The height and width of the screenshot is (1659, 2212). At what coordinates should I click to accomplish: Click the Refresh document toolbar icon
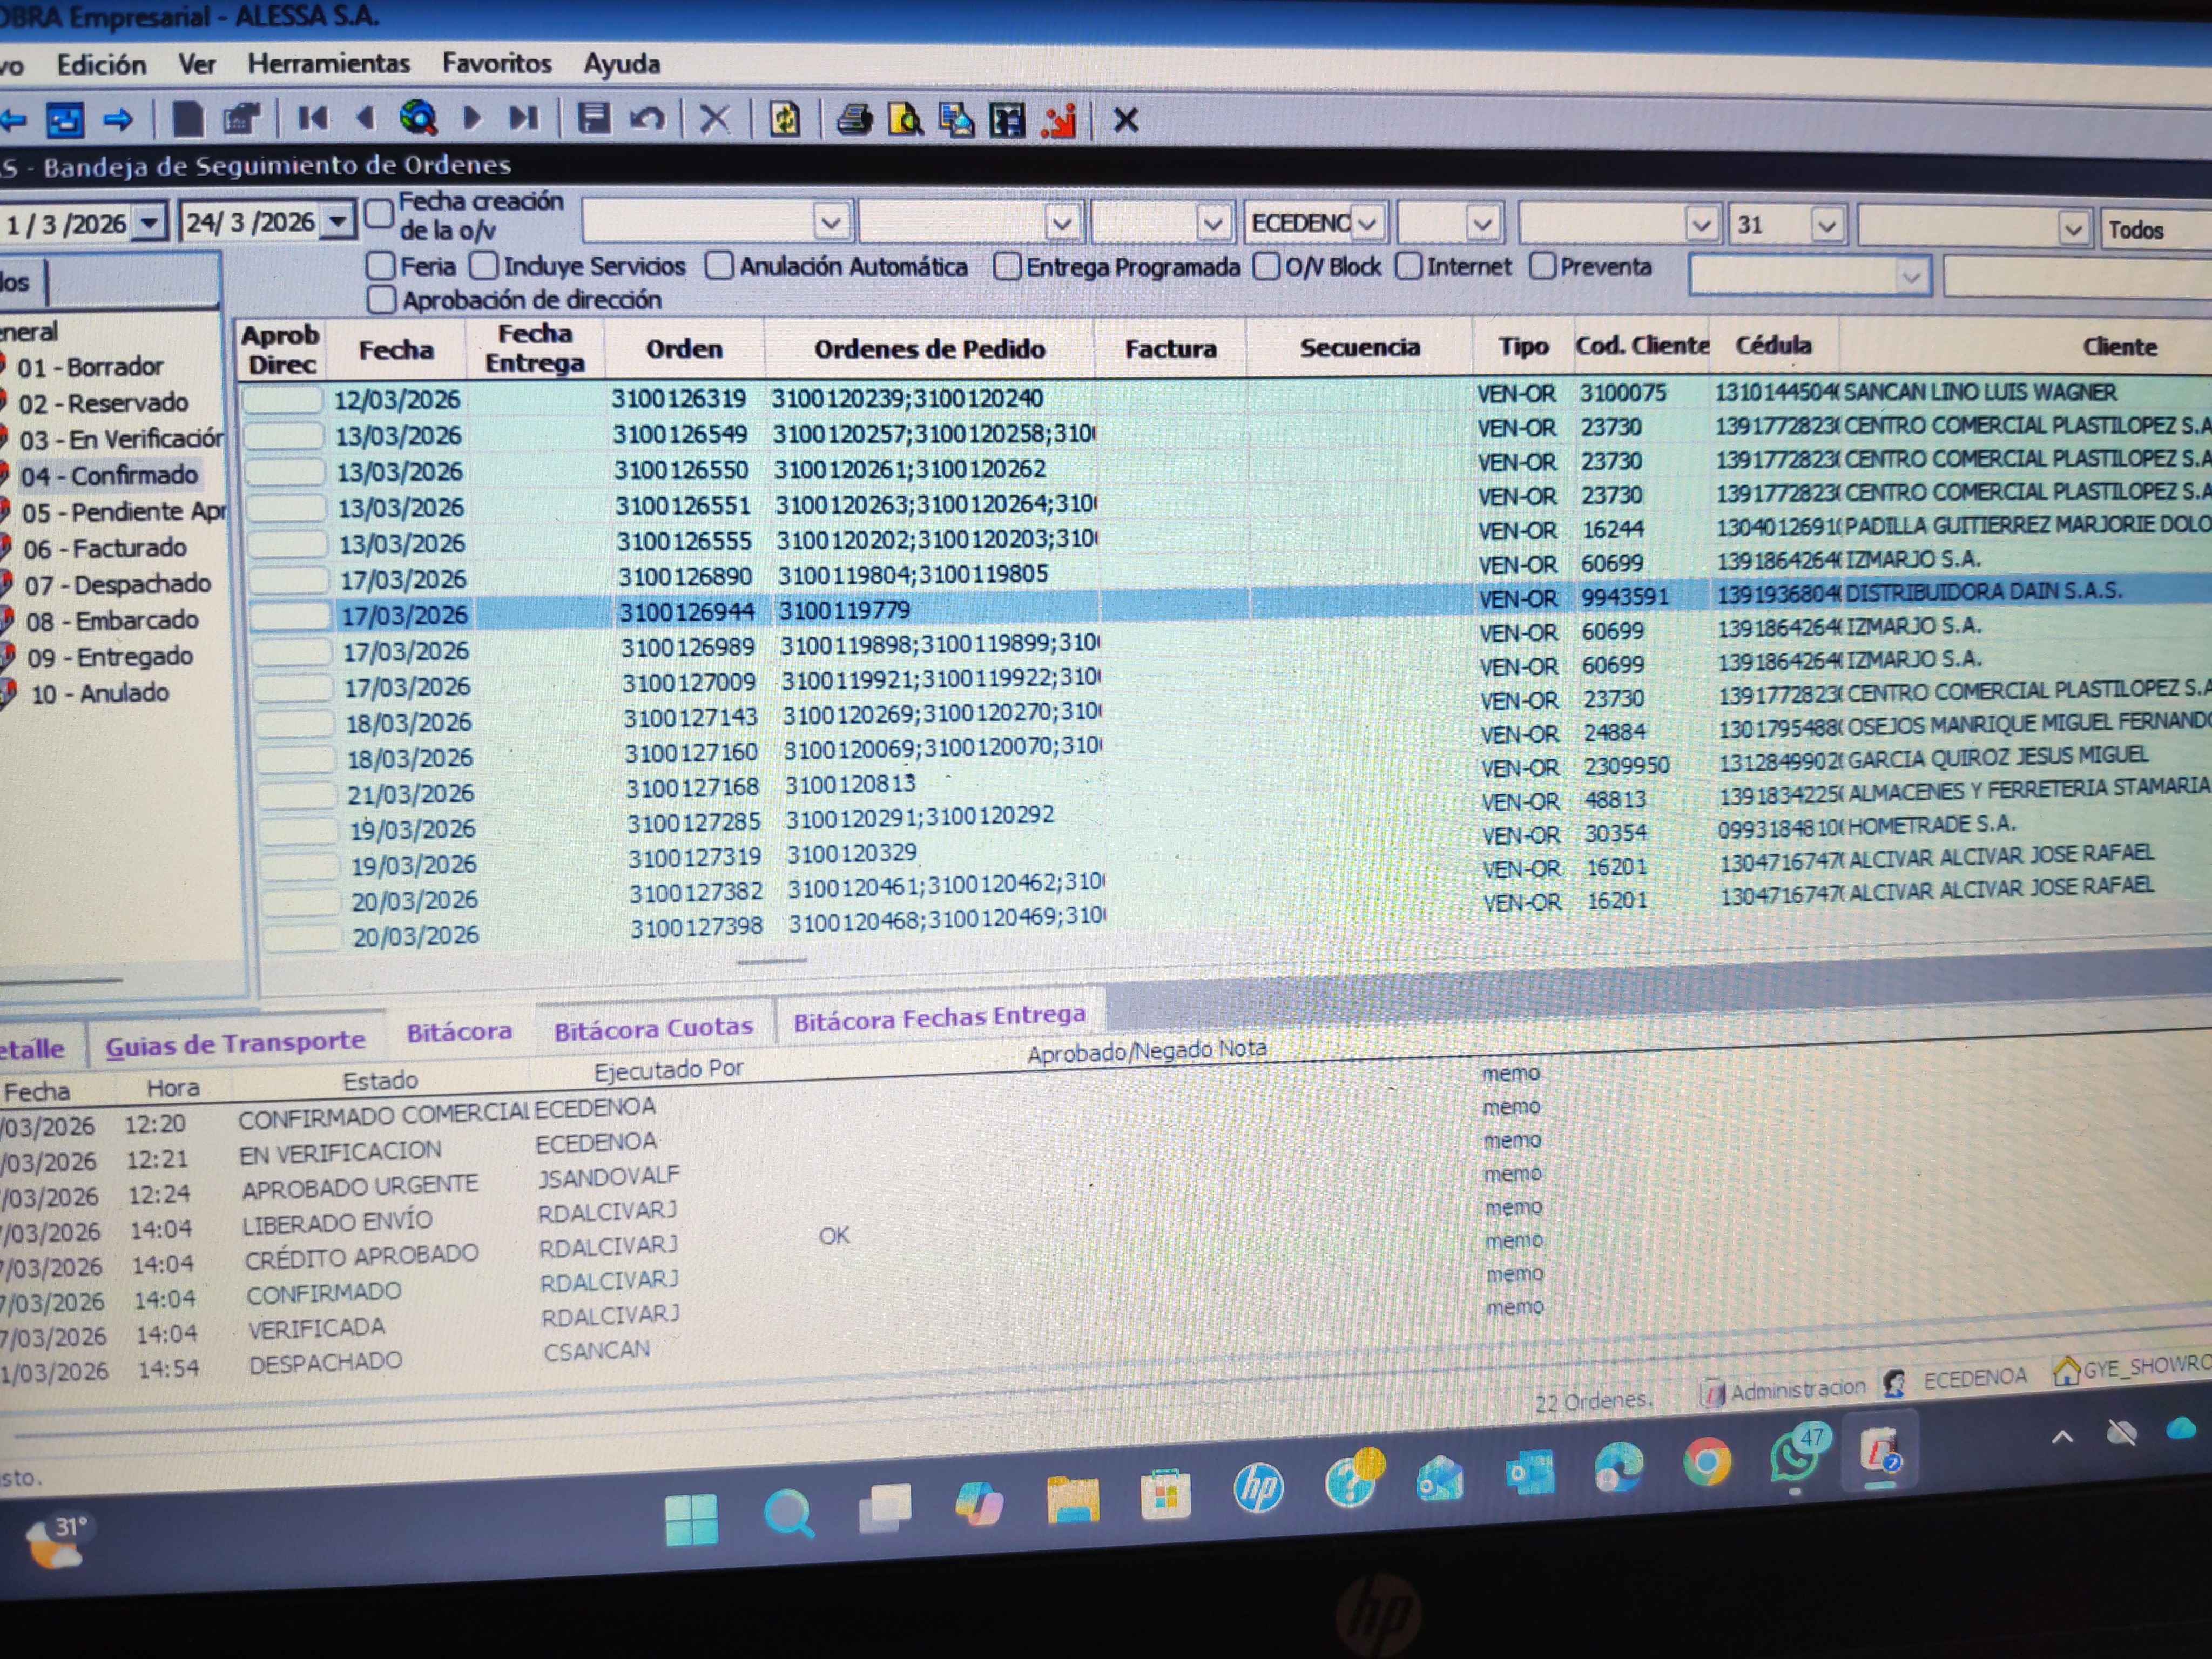tap(785, 120)
